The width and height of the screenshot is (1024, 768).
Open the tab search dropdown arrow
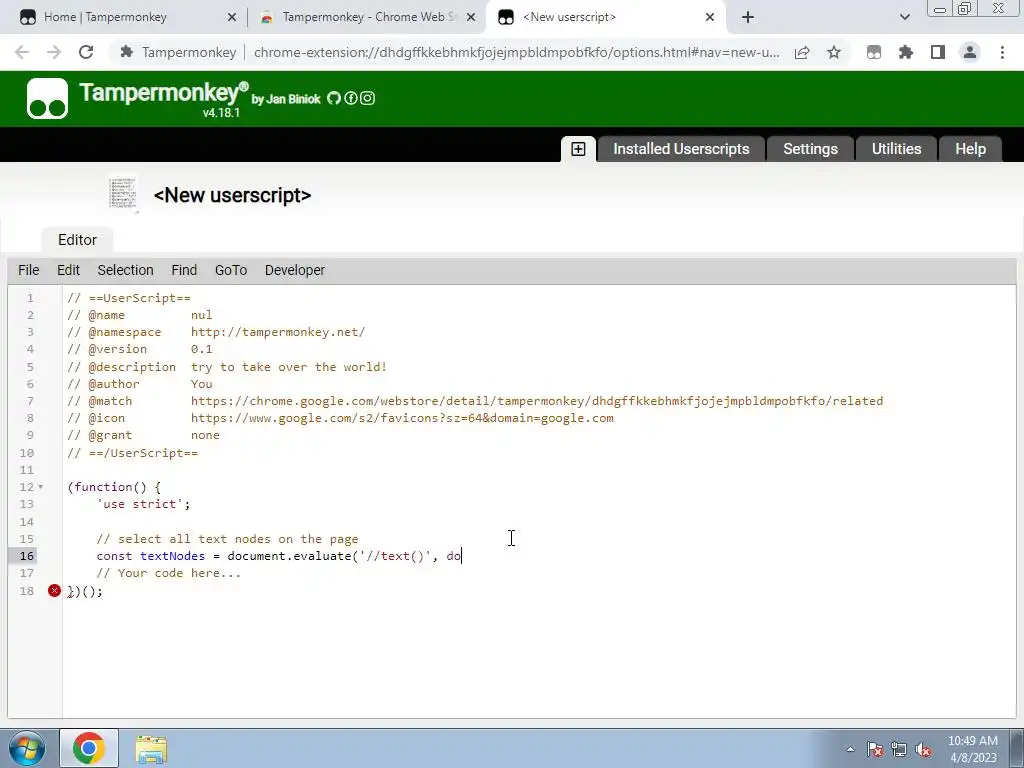tap(904, 17)
